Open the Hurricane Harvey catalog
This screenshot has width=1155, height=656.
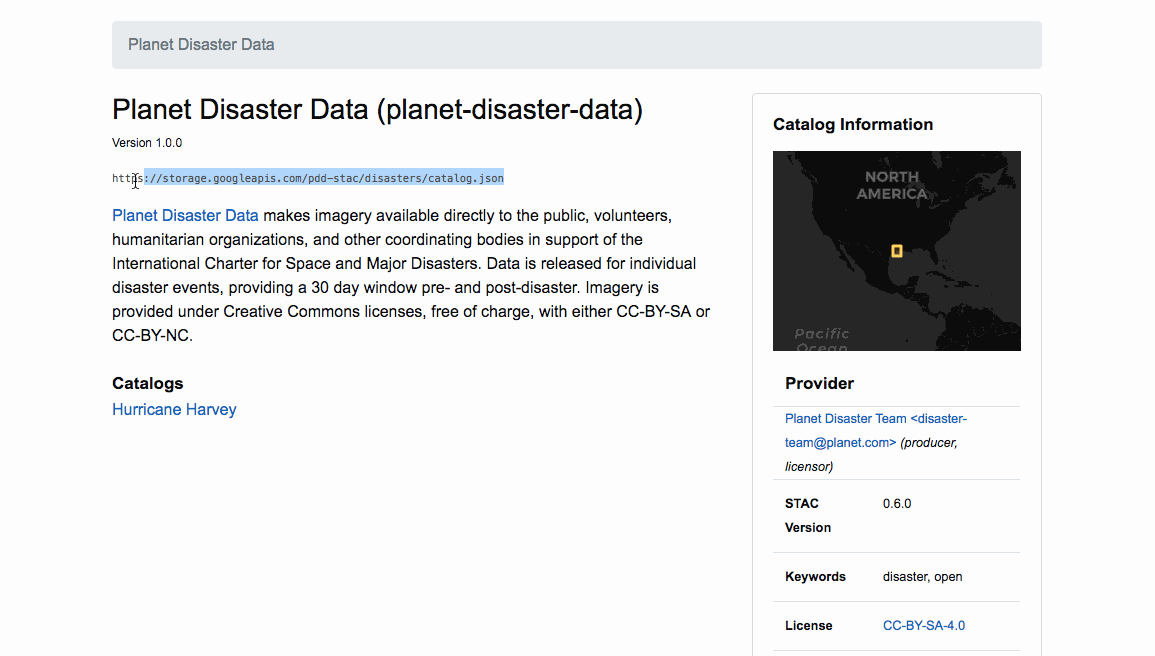pos(174,409)
